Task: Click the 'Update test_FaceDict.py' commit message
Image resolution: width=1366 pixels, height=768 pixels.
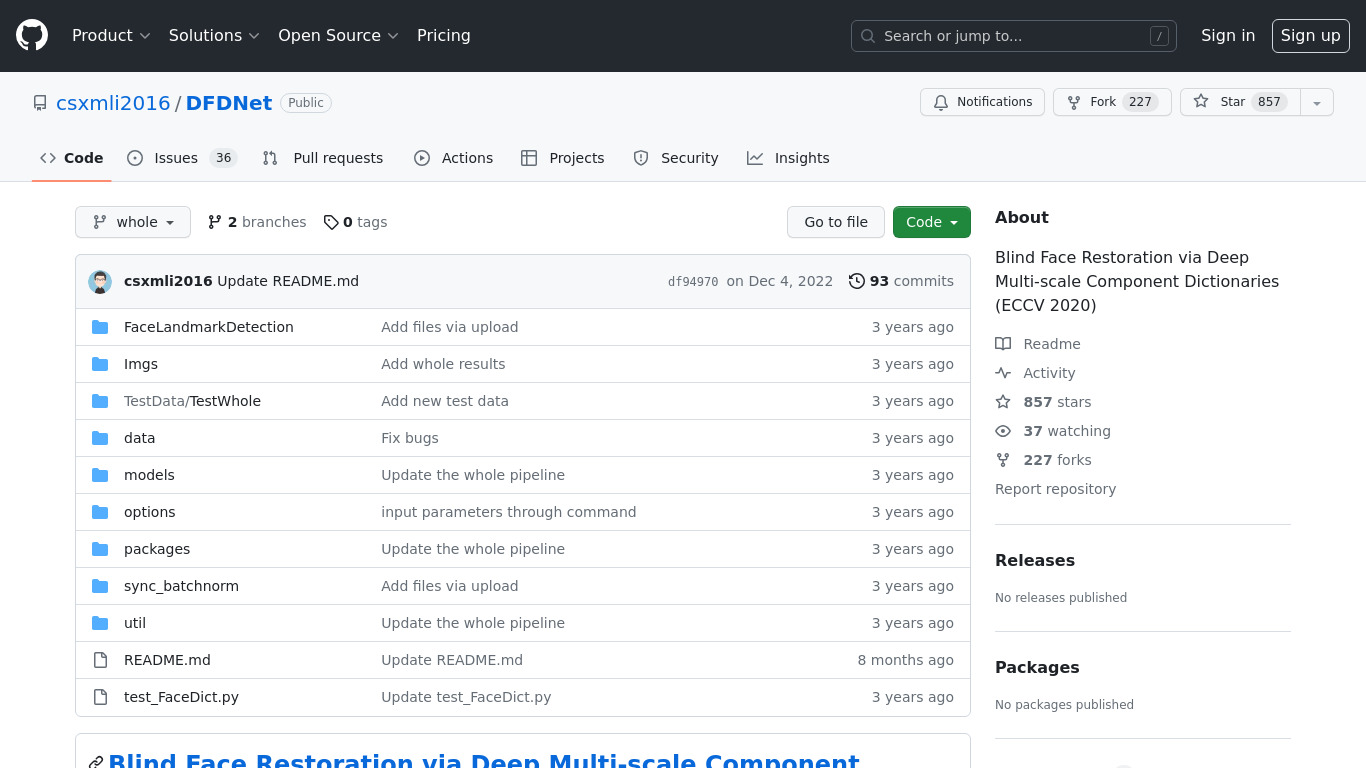Action: click(466, 697)
